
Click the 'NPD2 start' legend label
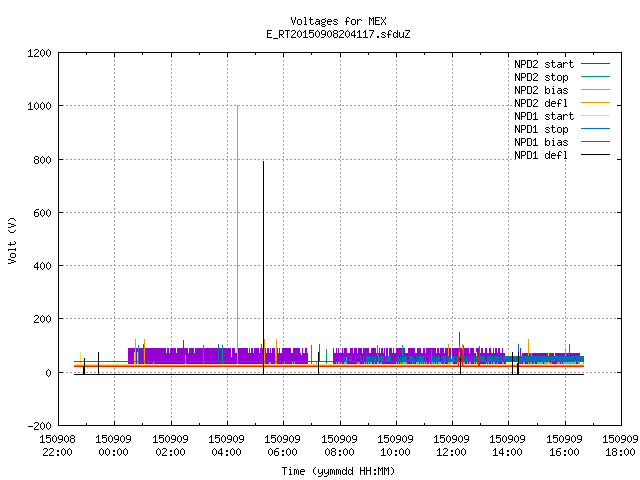coord(544,64)
